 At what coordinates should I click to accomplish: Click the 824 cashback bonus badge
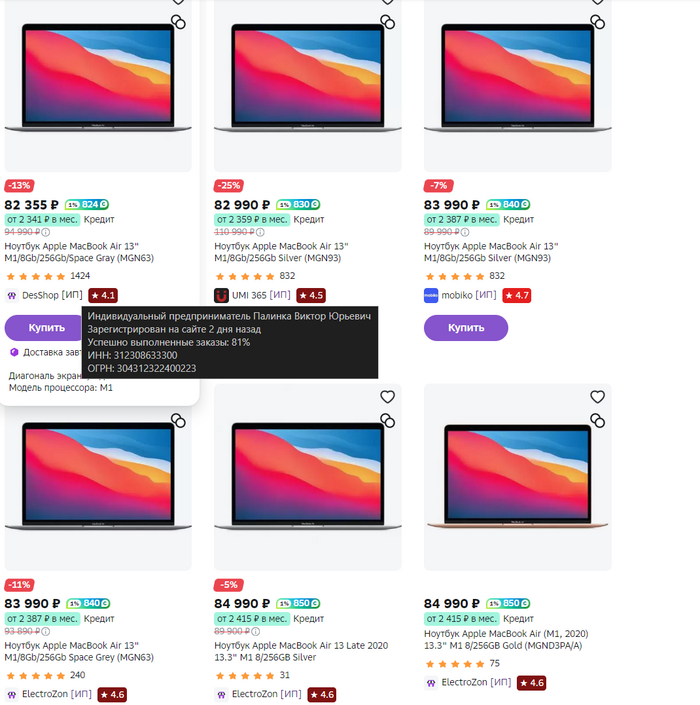pyautogui.click(x=88, y=204)
